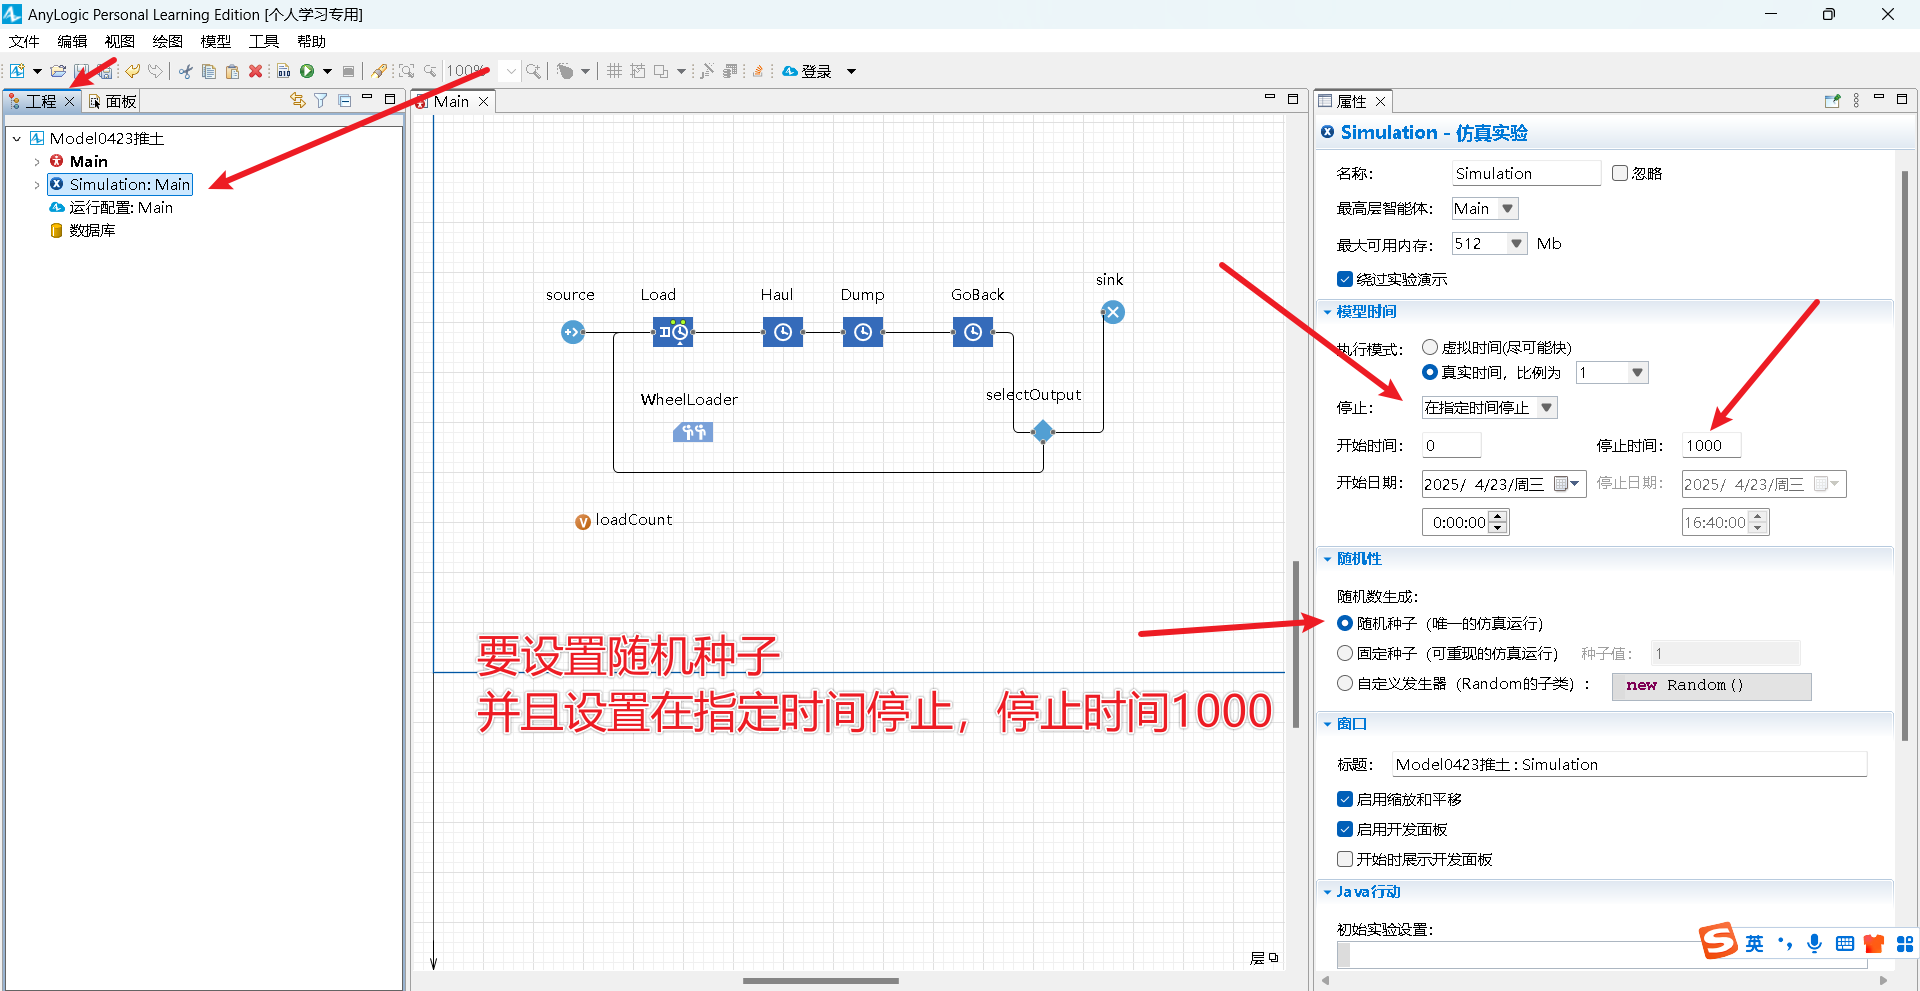
Task: Click the 数据库 tree item
Action: 83,230
